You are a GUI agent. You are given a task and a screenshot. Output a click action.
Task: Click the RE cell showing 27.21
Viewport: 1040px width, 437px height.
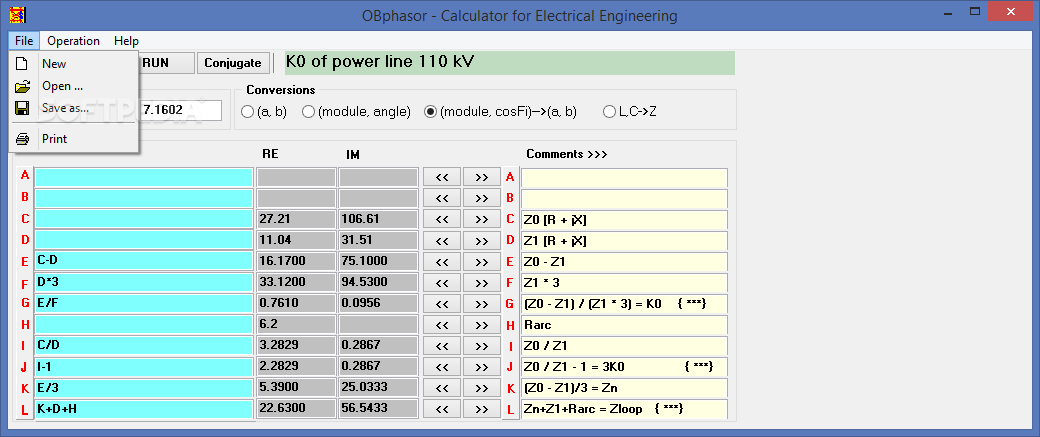pos(296,219)
